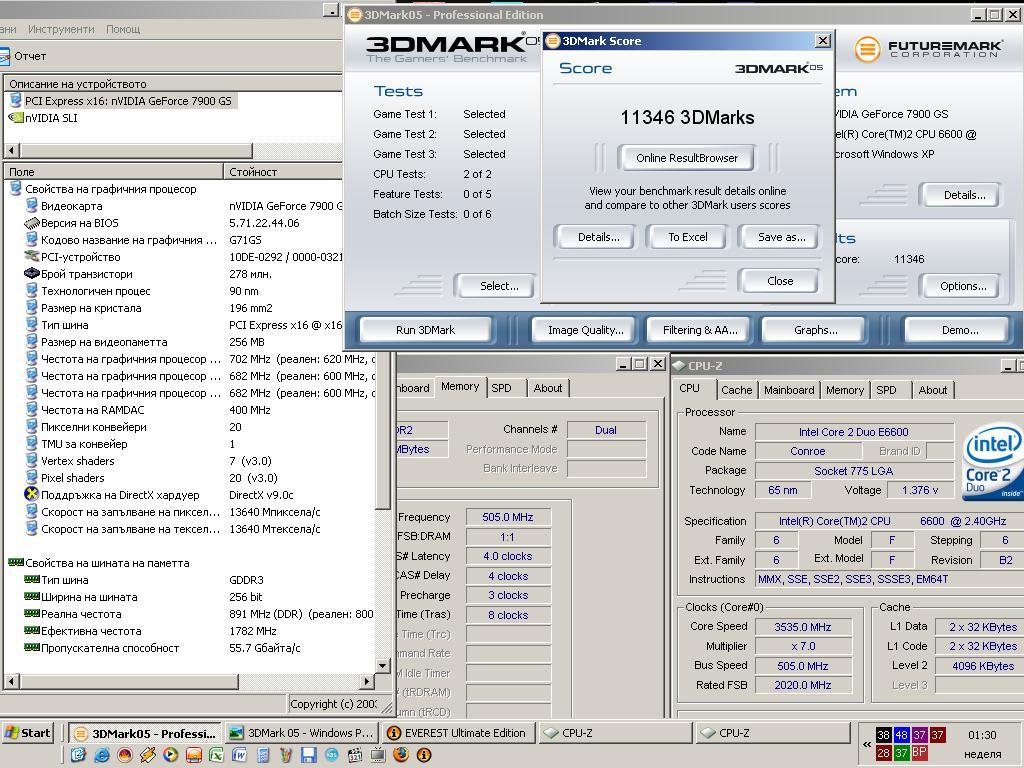Open About tab in left CPU-Z window
Viewport: 1024px width, 768px height.
(x=547, y=388)
